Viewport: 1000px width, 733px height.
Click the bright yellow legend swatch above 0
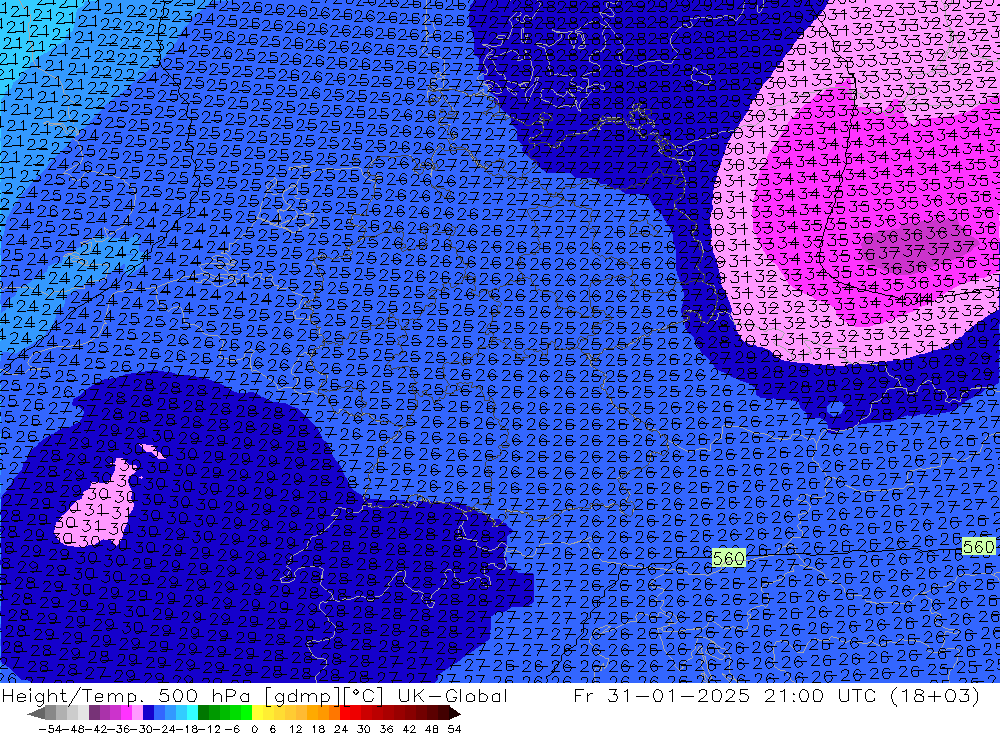pyautogui.click(x=257, y=713)
